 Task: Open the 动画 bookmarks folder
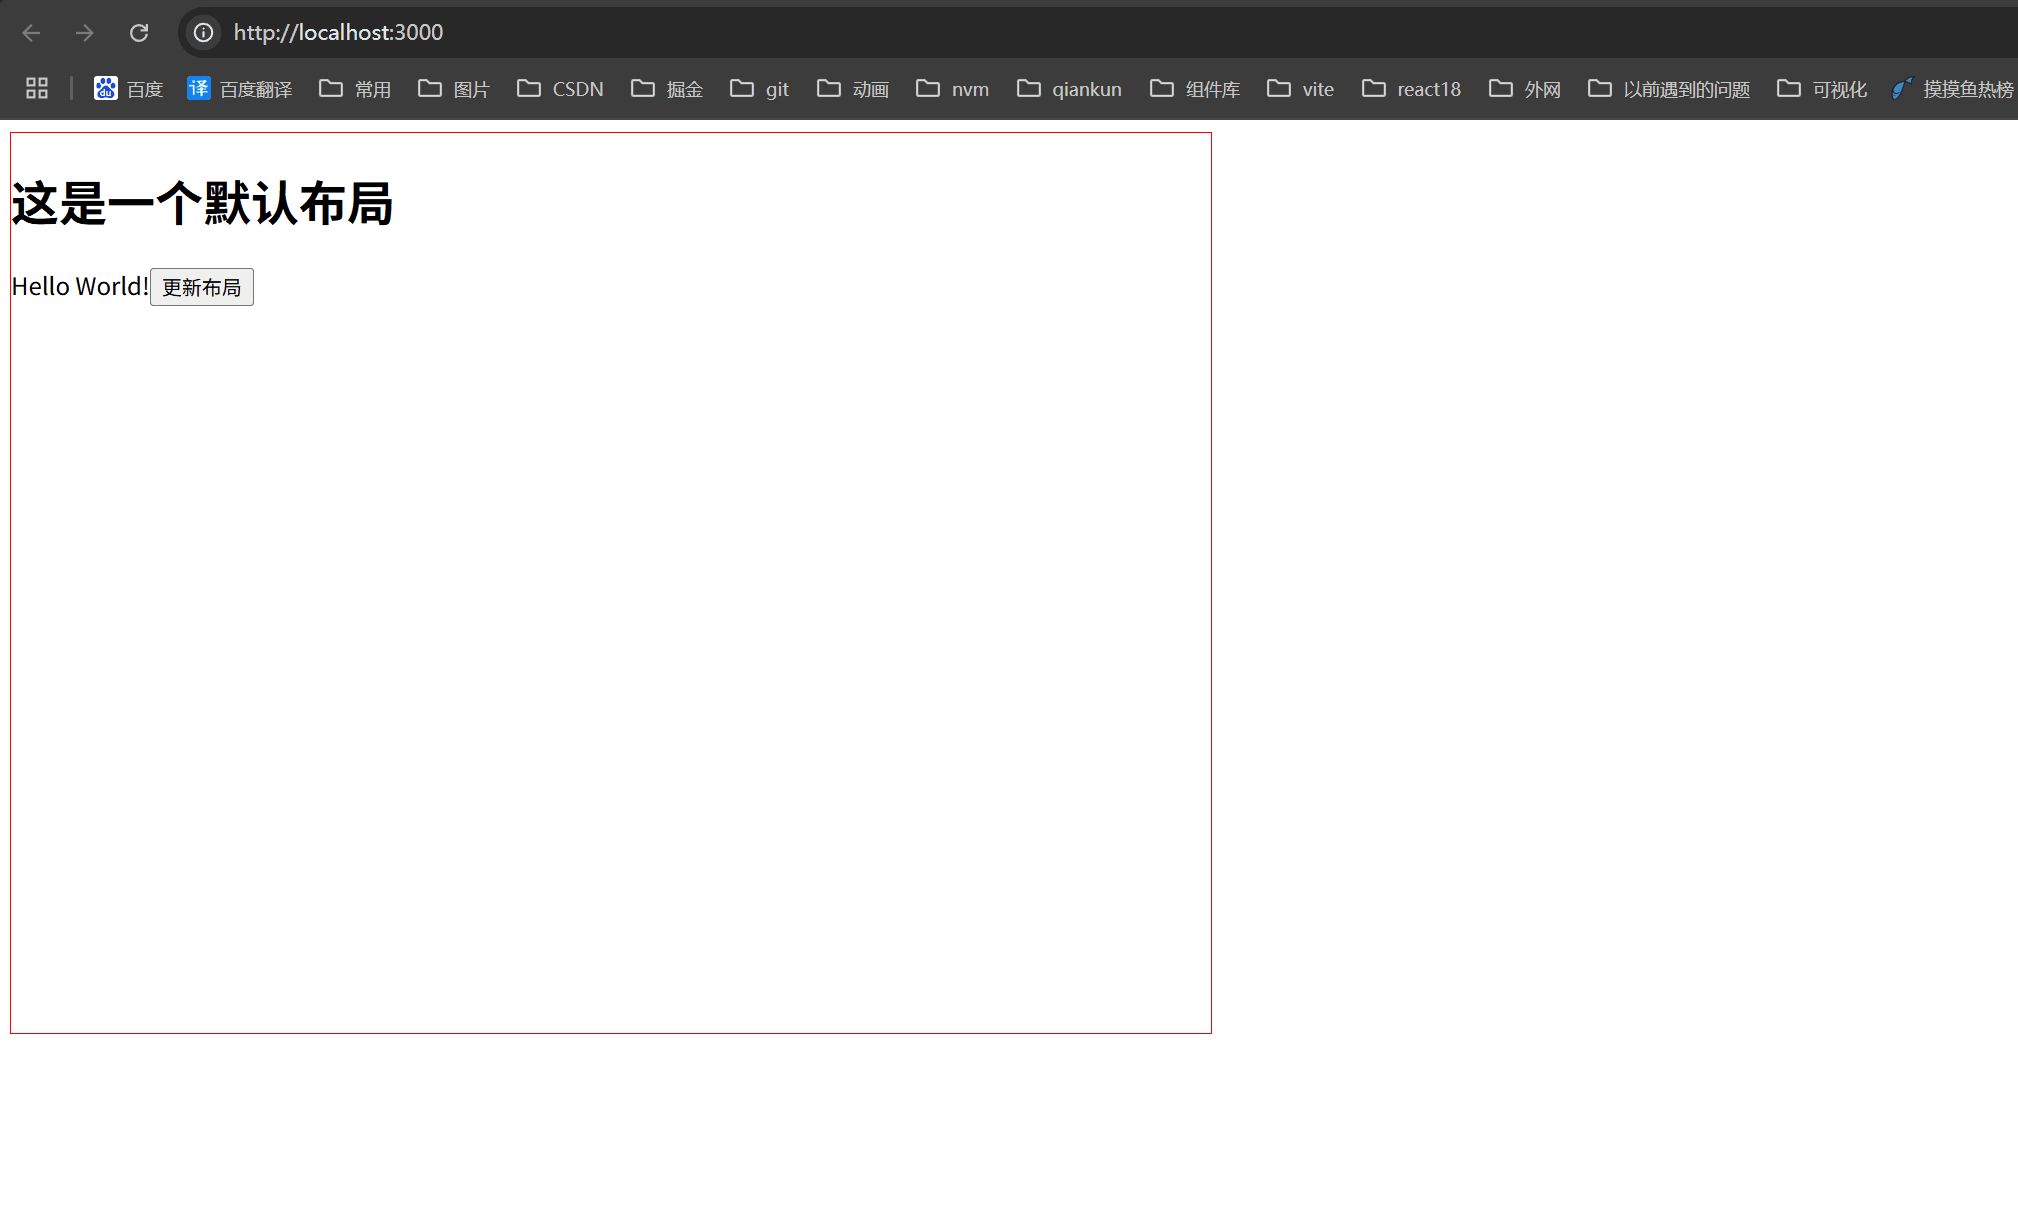pyautogui.click(x=851, y=88)
